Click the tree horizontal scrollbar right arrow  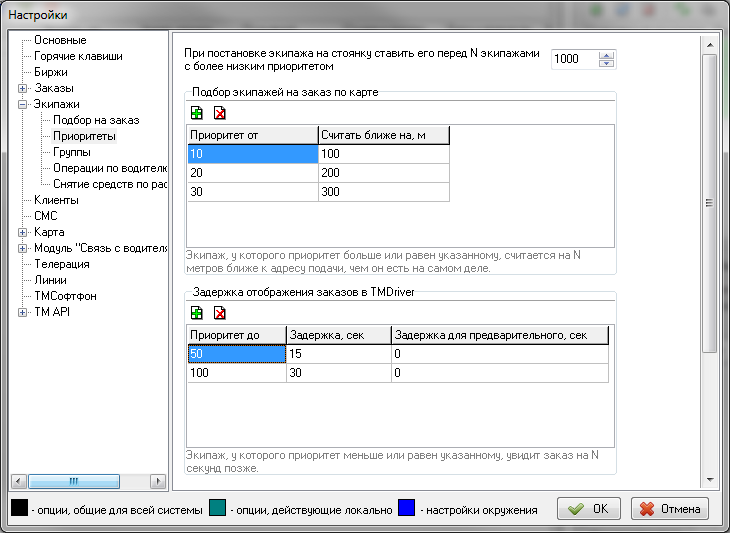pos(158,481)
